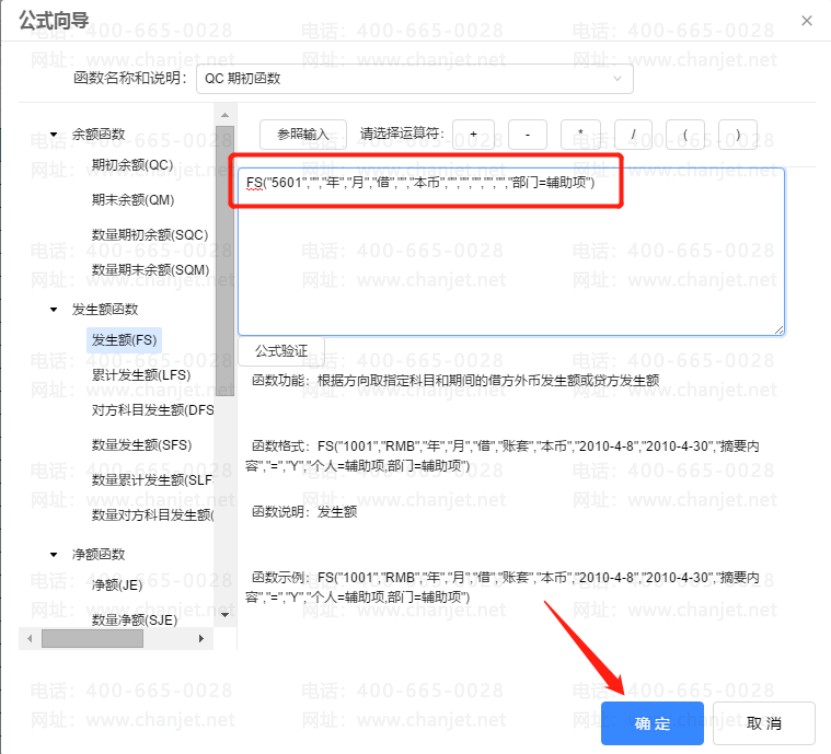Select 期末余额(QM) function
831x754 pixels.
pos(133,200)
